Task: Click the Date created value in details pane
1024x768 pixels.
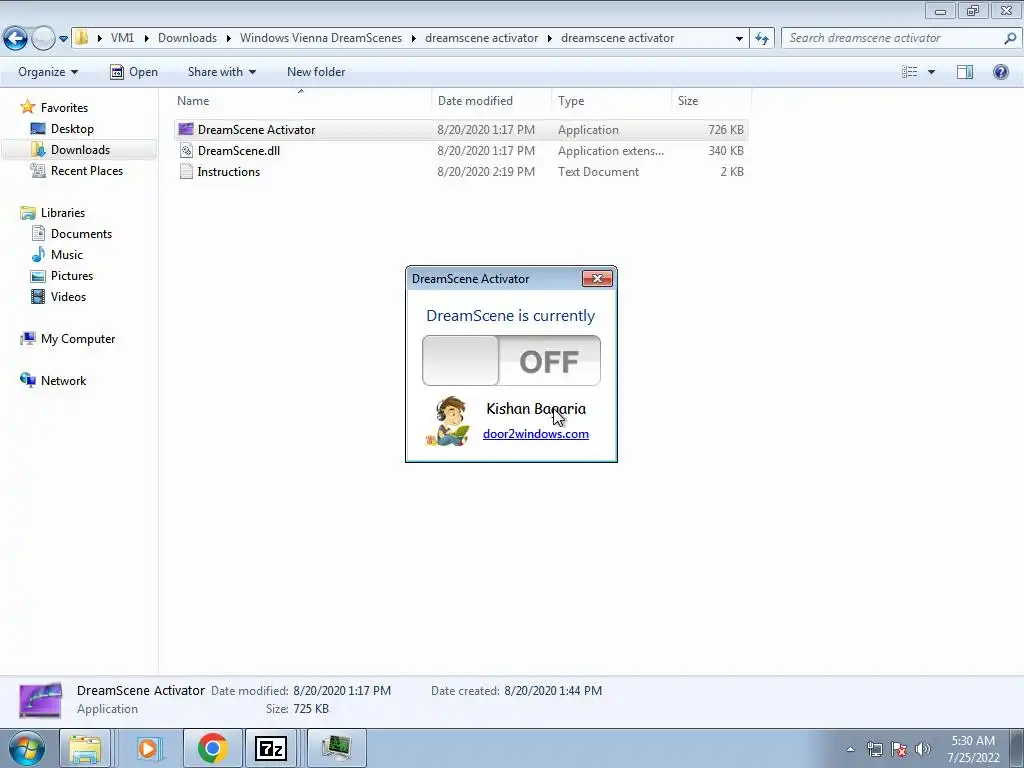Action: click(x=553, y=691)
